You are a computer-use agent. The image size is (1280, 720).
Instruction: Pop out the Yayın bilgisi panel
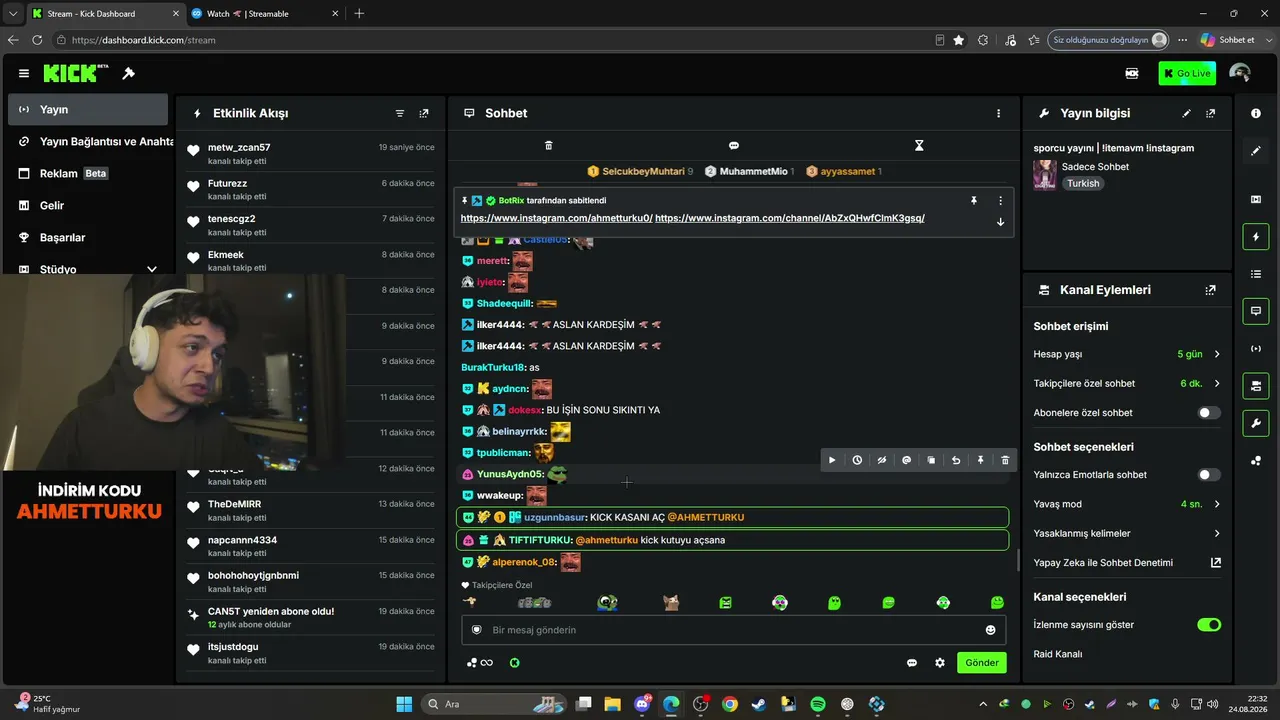click(1211, 114)
